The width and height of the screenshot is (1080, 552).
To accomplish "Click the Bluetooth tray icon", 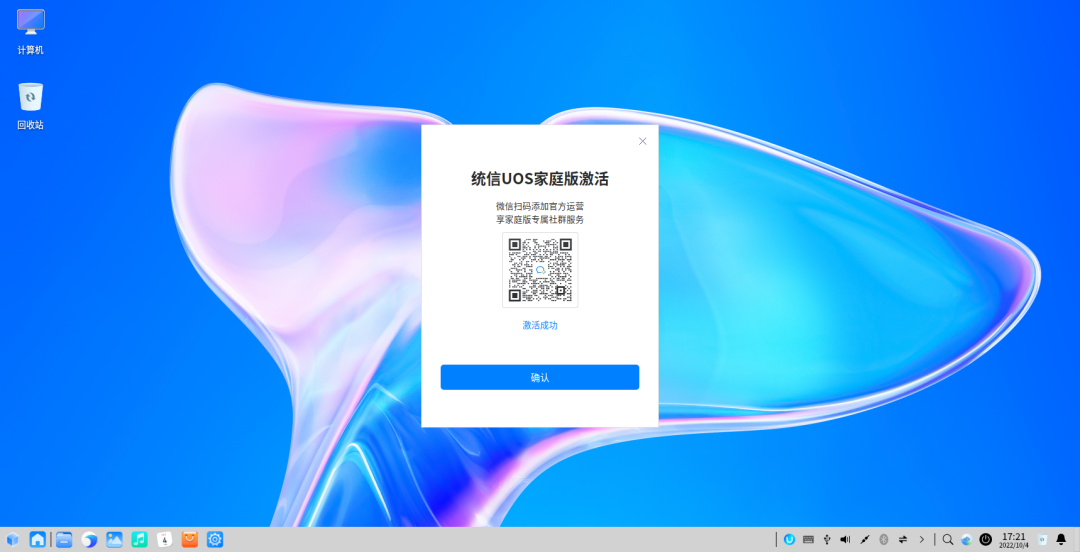I will 884,540.
